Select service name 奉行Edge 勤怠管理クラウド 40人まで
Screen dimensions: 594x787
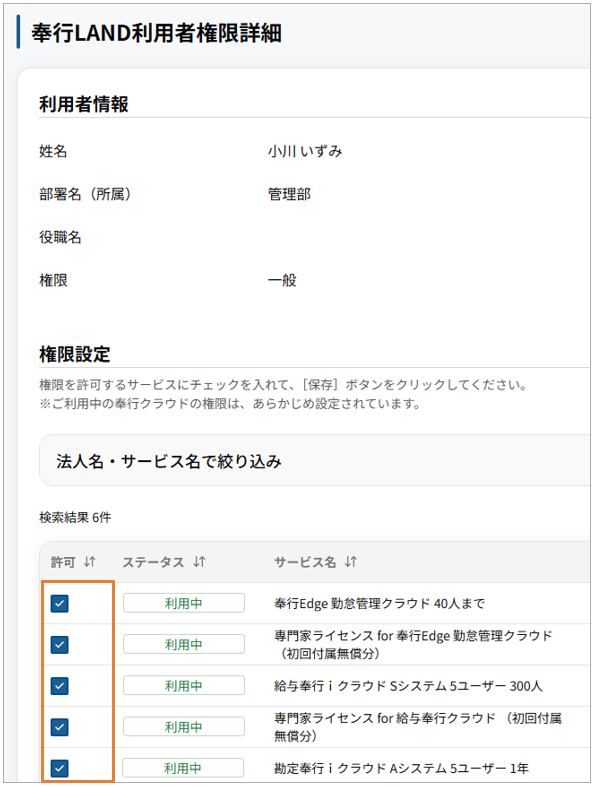[x=379, y=603]
